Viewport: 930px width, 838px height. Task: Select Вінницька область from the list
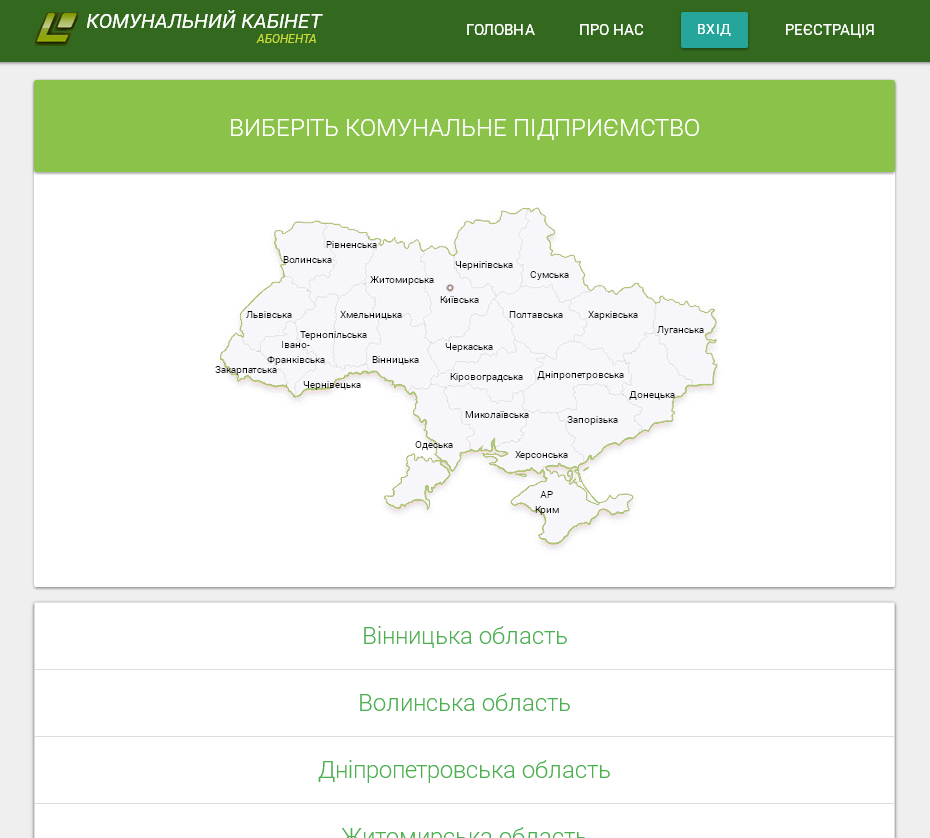pyautogui.click(x=464, y=636)
